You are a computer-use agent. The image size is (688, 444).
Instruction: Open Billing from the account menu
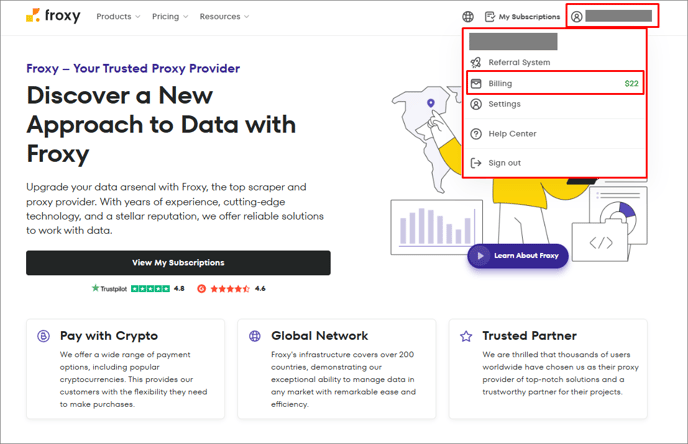click(555, 83)
